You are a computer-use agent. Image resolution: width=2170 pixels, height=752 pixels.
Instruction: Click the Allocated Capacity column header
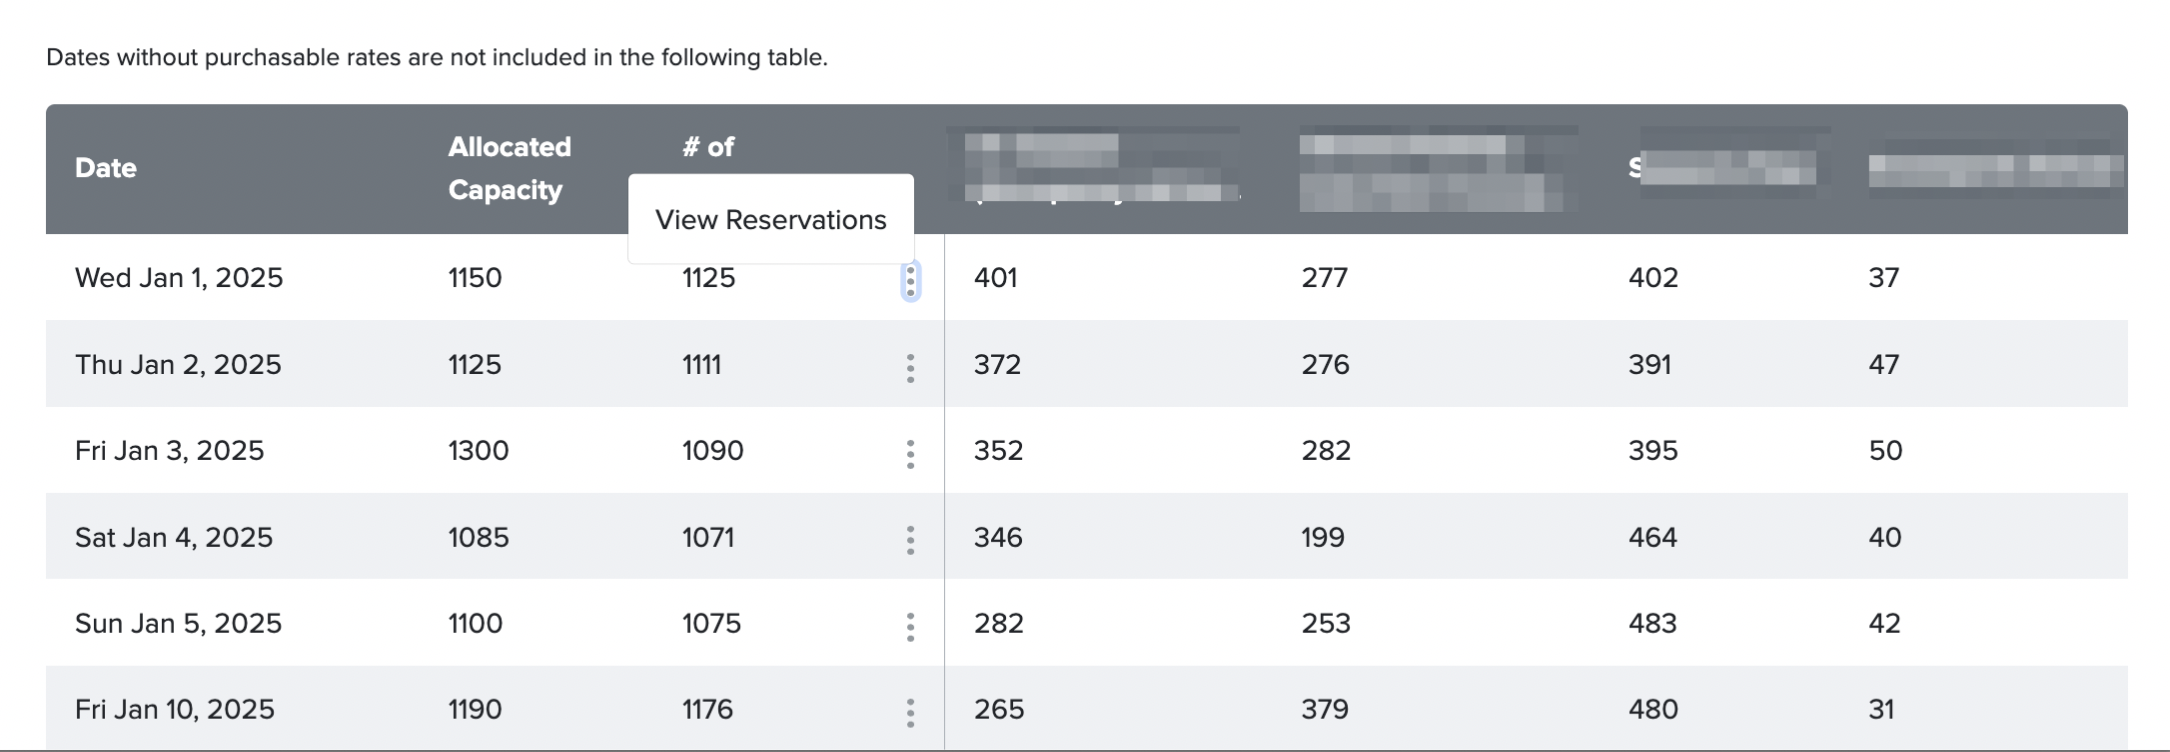(509, 168)
